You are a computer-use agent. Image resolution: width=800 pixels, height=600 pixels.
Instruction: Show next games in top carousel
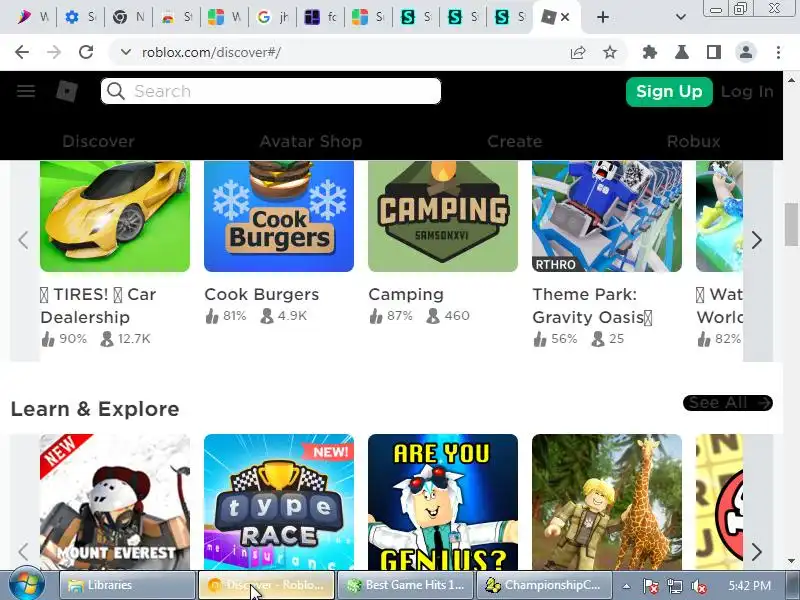click(757, 240)
